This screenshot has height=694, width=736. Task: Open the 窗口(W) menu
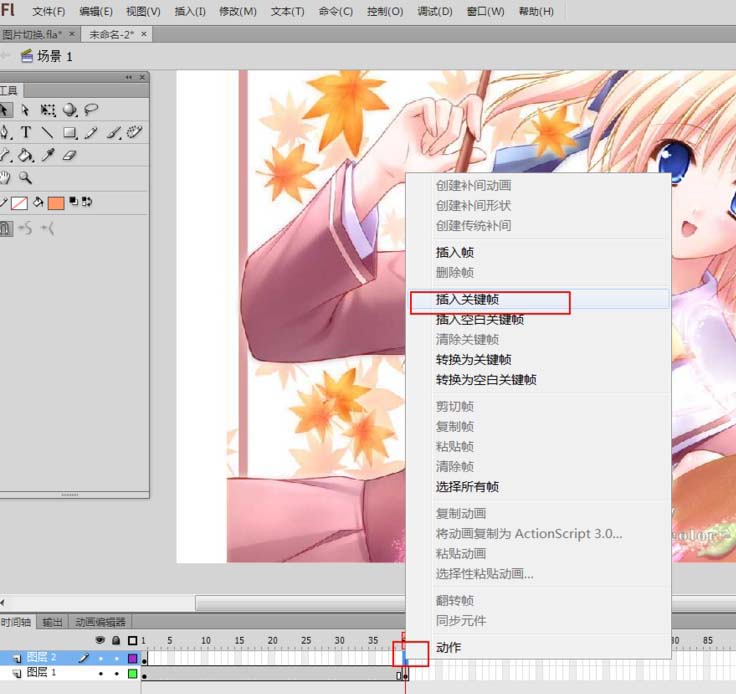point(485,11)
